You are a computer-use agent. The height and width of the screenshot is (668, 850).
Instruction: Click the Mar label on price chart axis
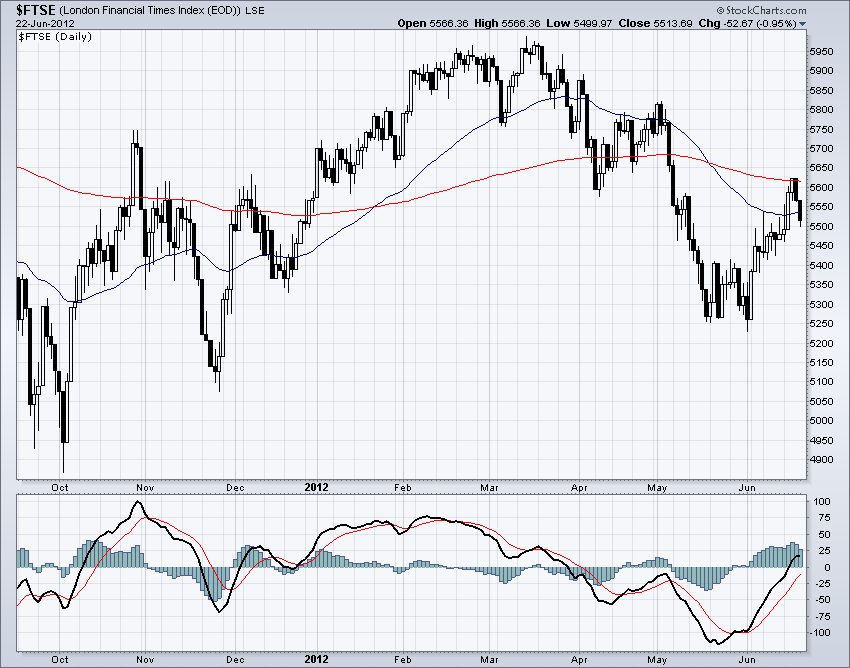pos(490,487)
